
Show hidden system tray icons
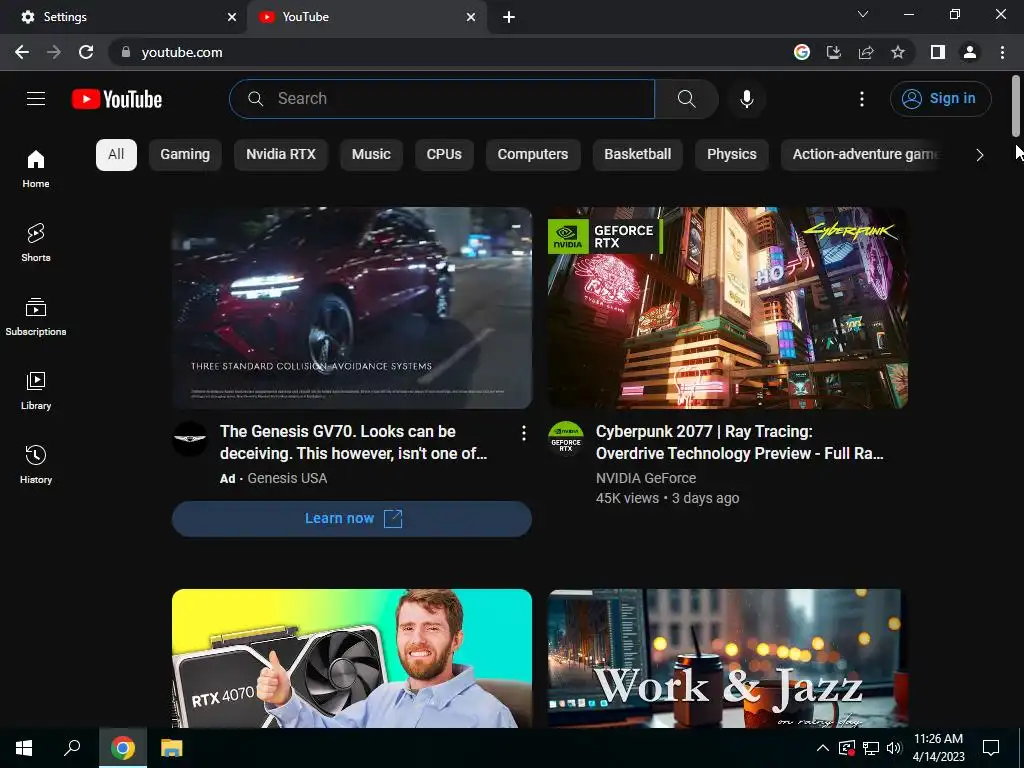pos(823,748)
